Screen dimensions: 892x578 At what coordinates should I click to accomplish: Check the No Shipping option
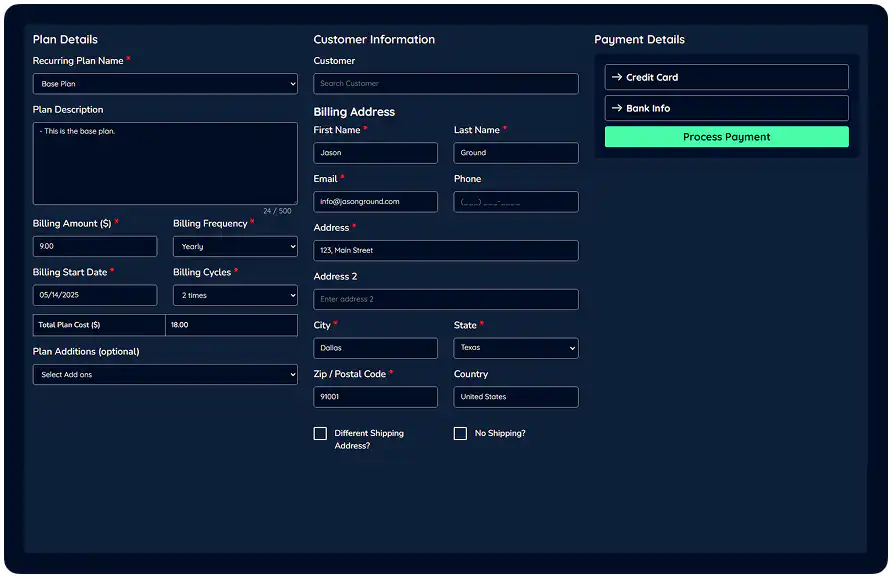pyautogui.click(x=460, y=433)
